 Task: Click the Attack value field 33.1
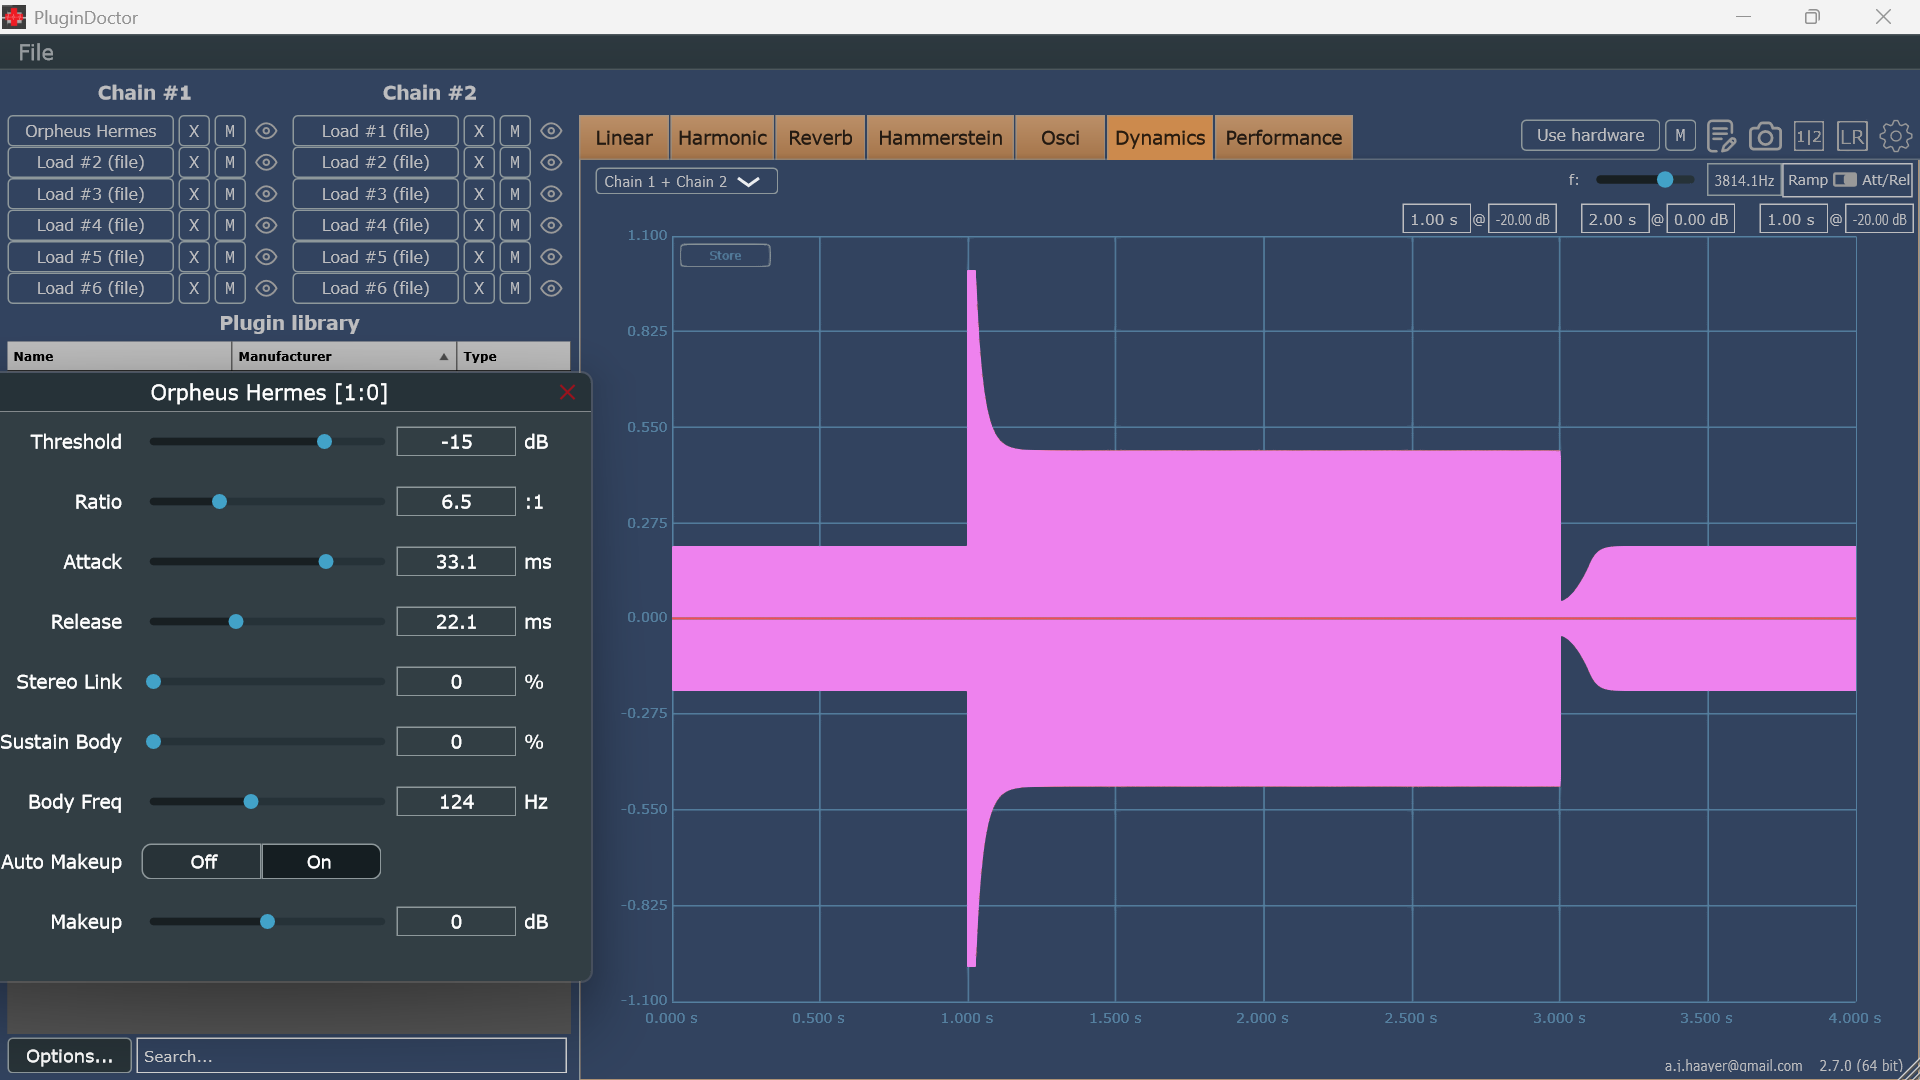pos(456,562)
